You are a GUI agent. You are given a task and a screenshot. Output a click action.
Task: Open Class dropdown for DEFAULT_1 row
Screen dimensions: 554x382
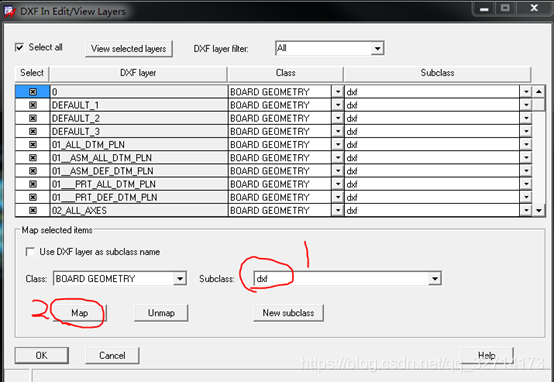click(338, 105)
